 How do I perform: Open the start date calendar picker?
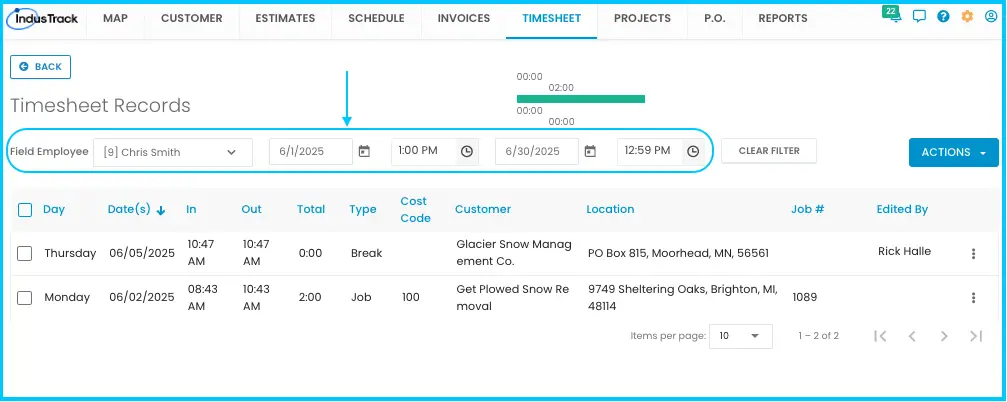pyautogui.click(x=364, y=152)
